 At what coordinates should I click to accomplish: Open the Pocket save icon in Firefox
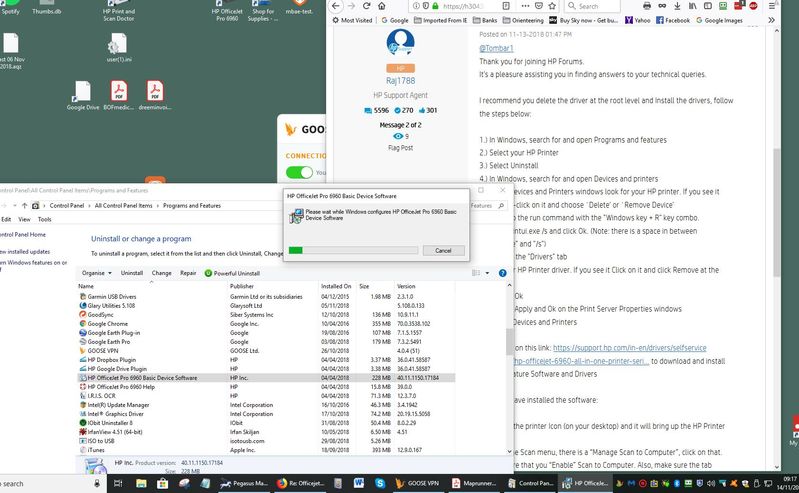(539, 6)
